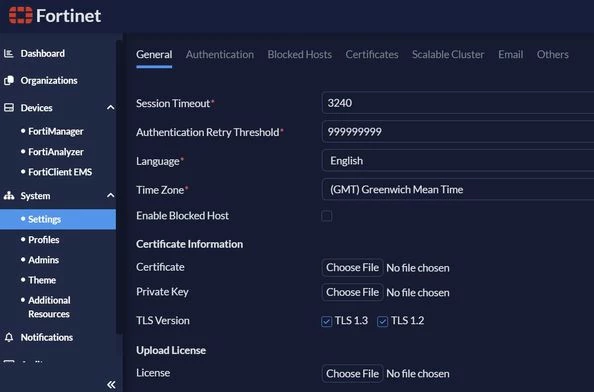Collapse the Devices section chevron
This screenshot has height=392, width=594.
[110, 108]
